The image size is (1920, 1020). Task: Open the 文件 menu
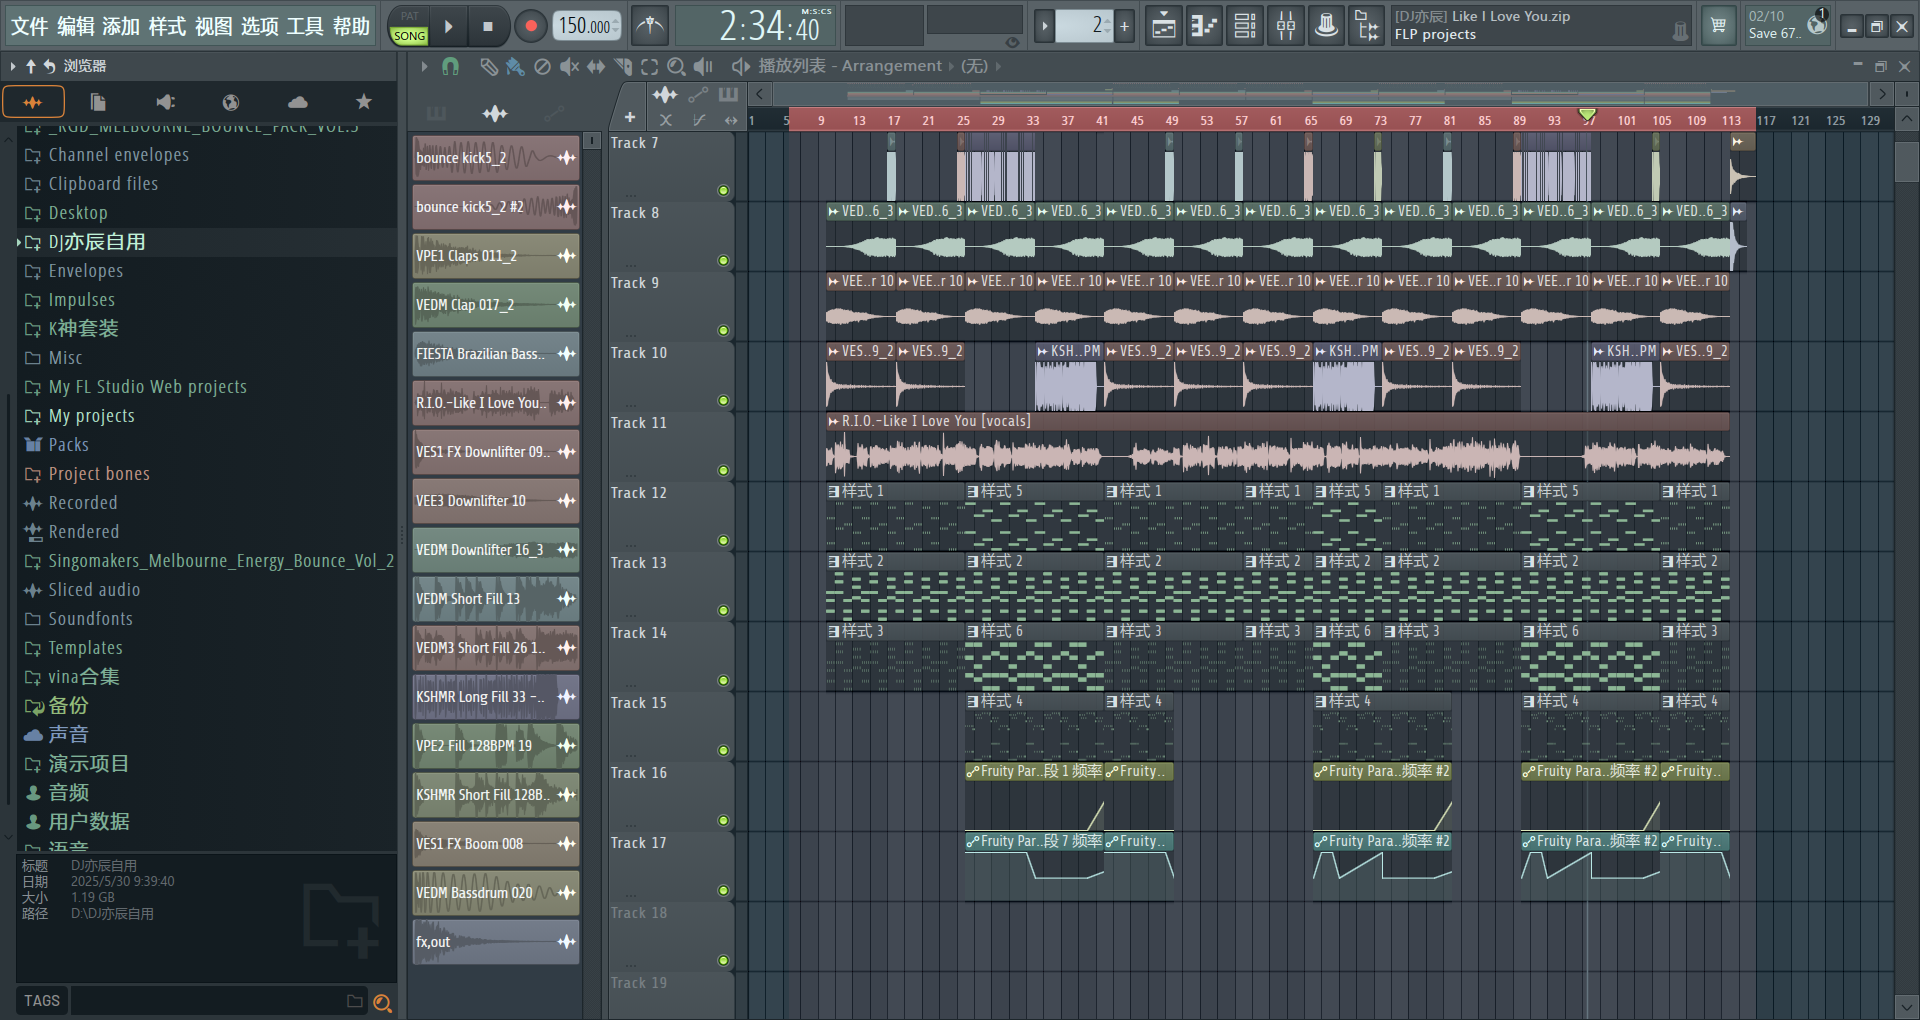coord(30,26)
